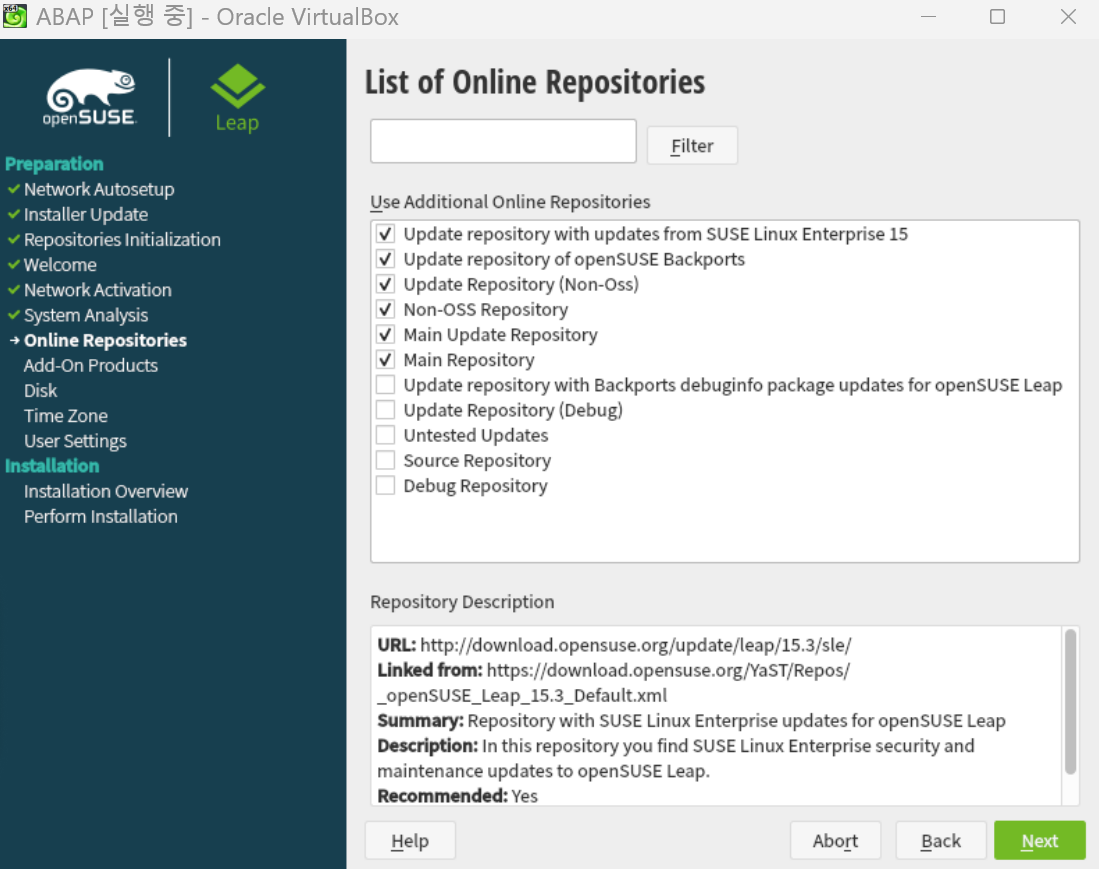Uncheck the Main Repository checkbox
The width and height of the screenshot is (1099, 869).
pyautogui.click(x=385, y=360)
